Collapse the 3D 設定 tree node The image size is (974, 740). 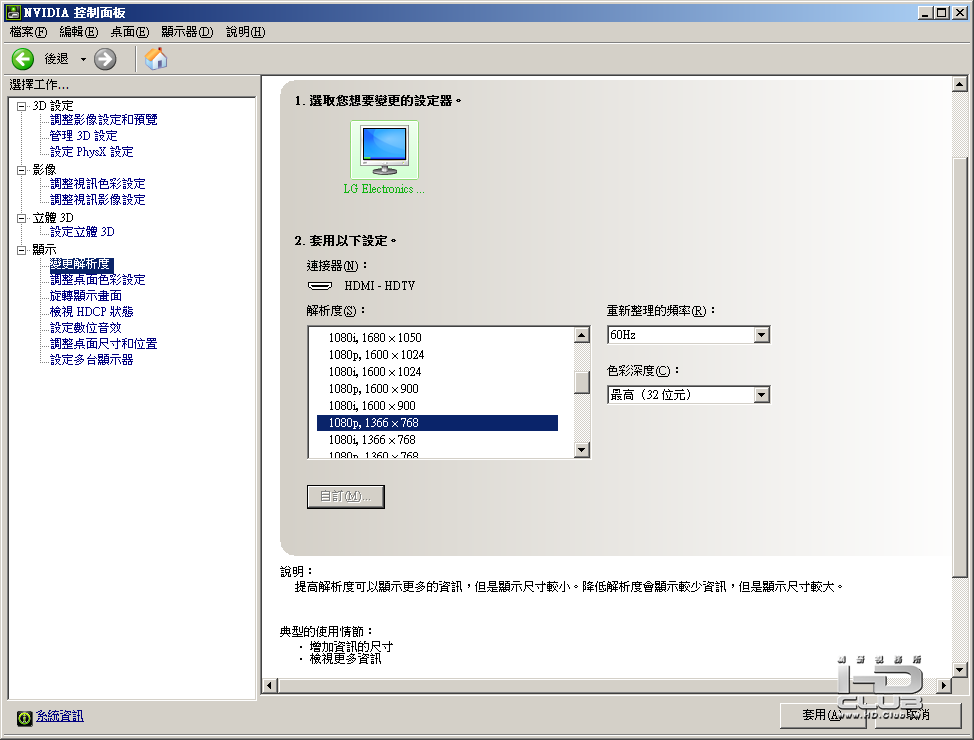click(x=22, y=106)
